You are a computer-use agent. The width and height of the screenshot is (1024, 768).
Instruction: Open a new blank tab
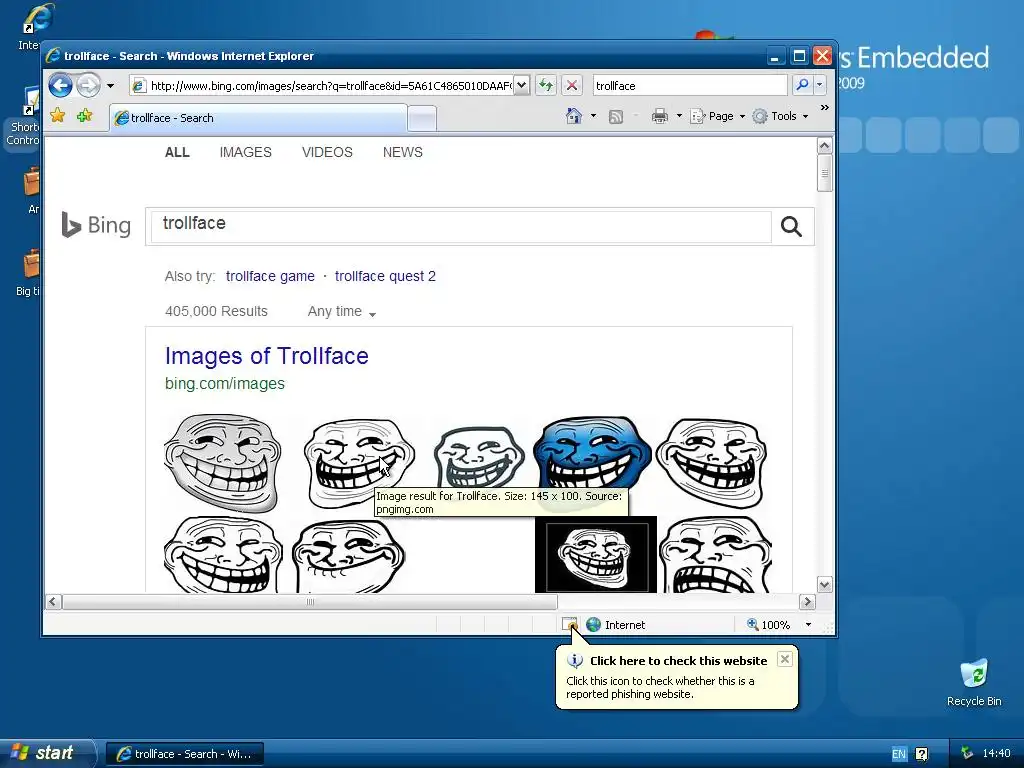pyautogui.click(x=422, y=118)
